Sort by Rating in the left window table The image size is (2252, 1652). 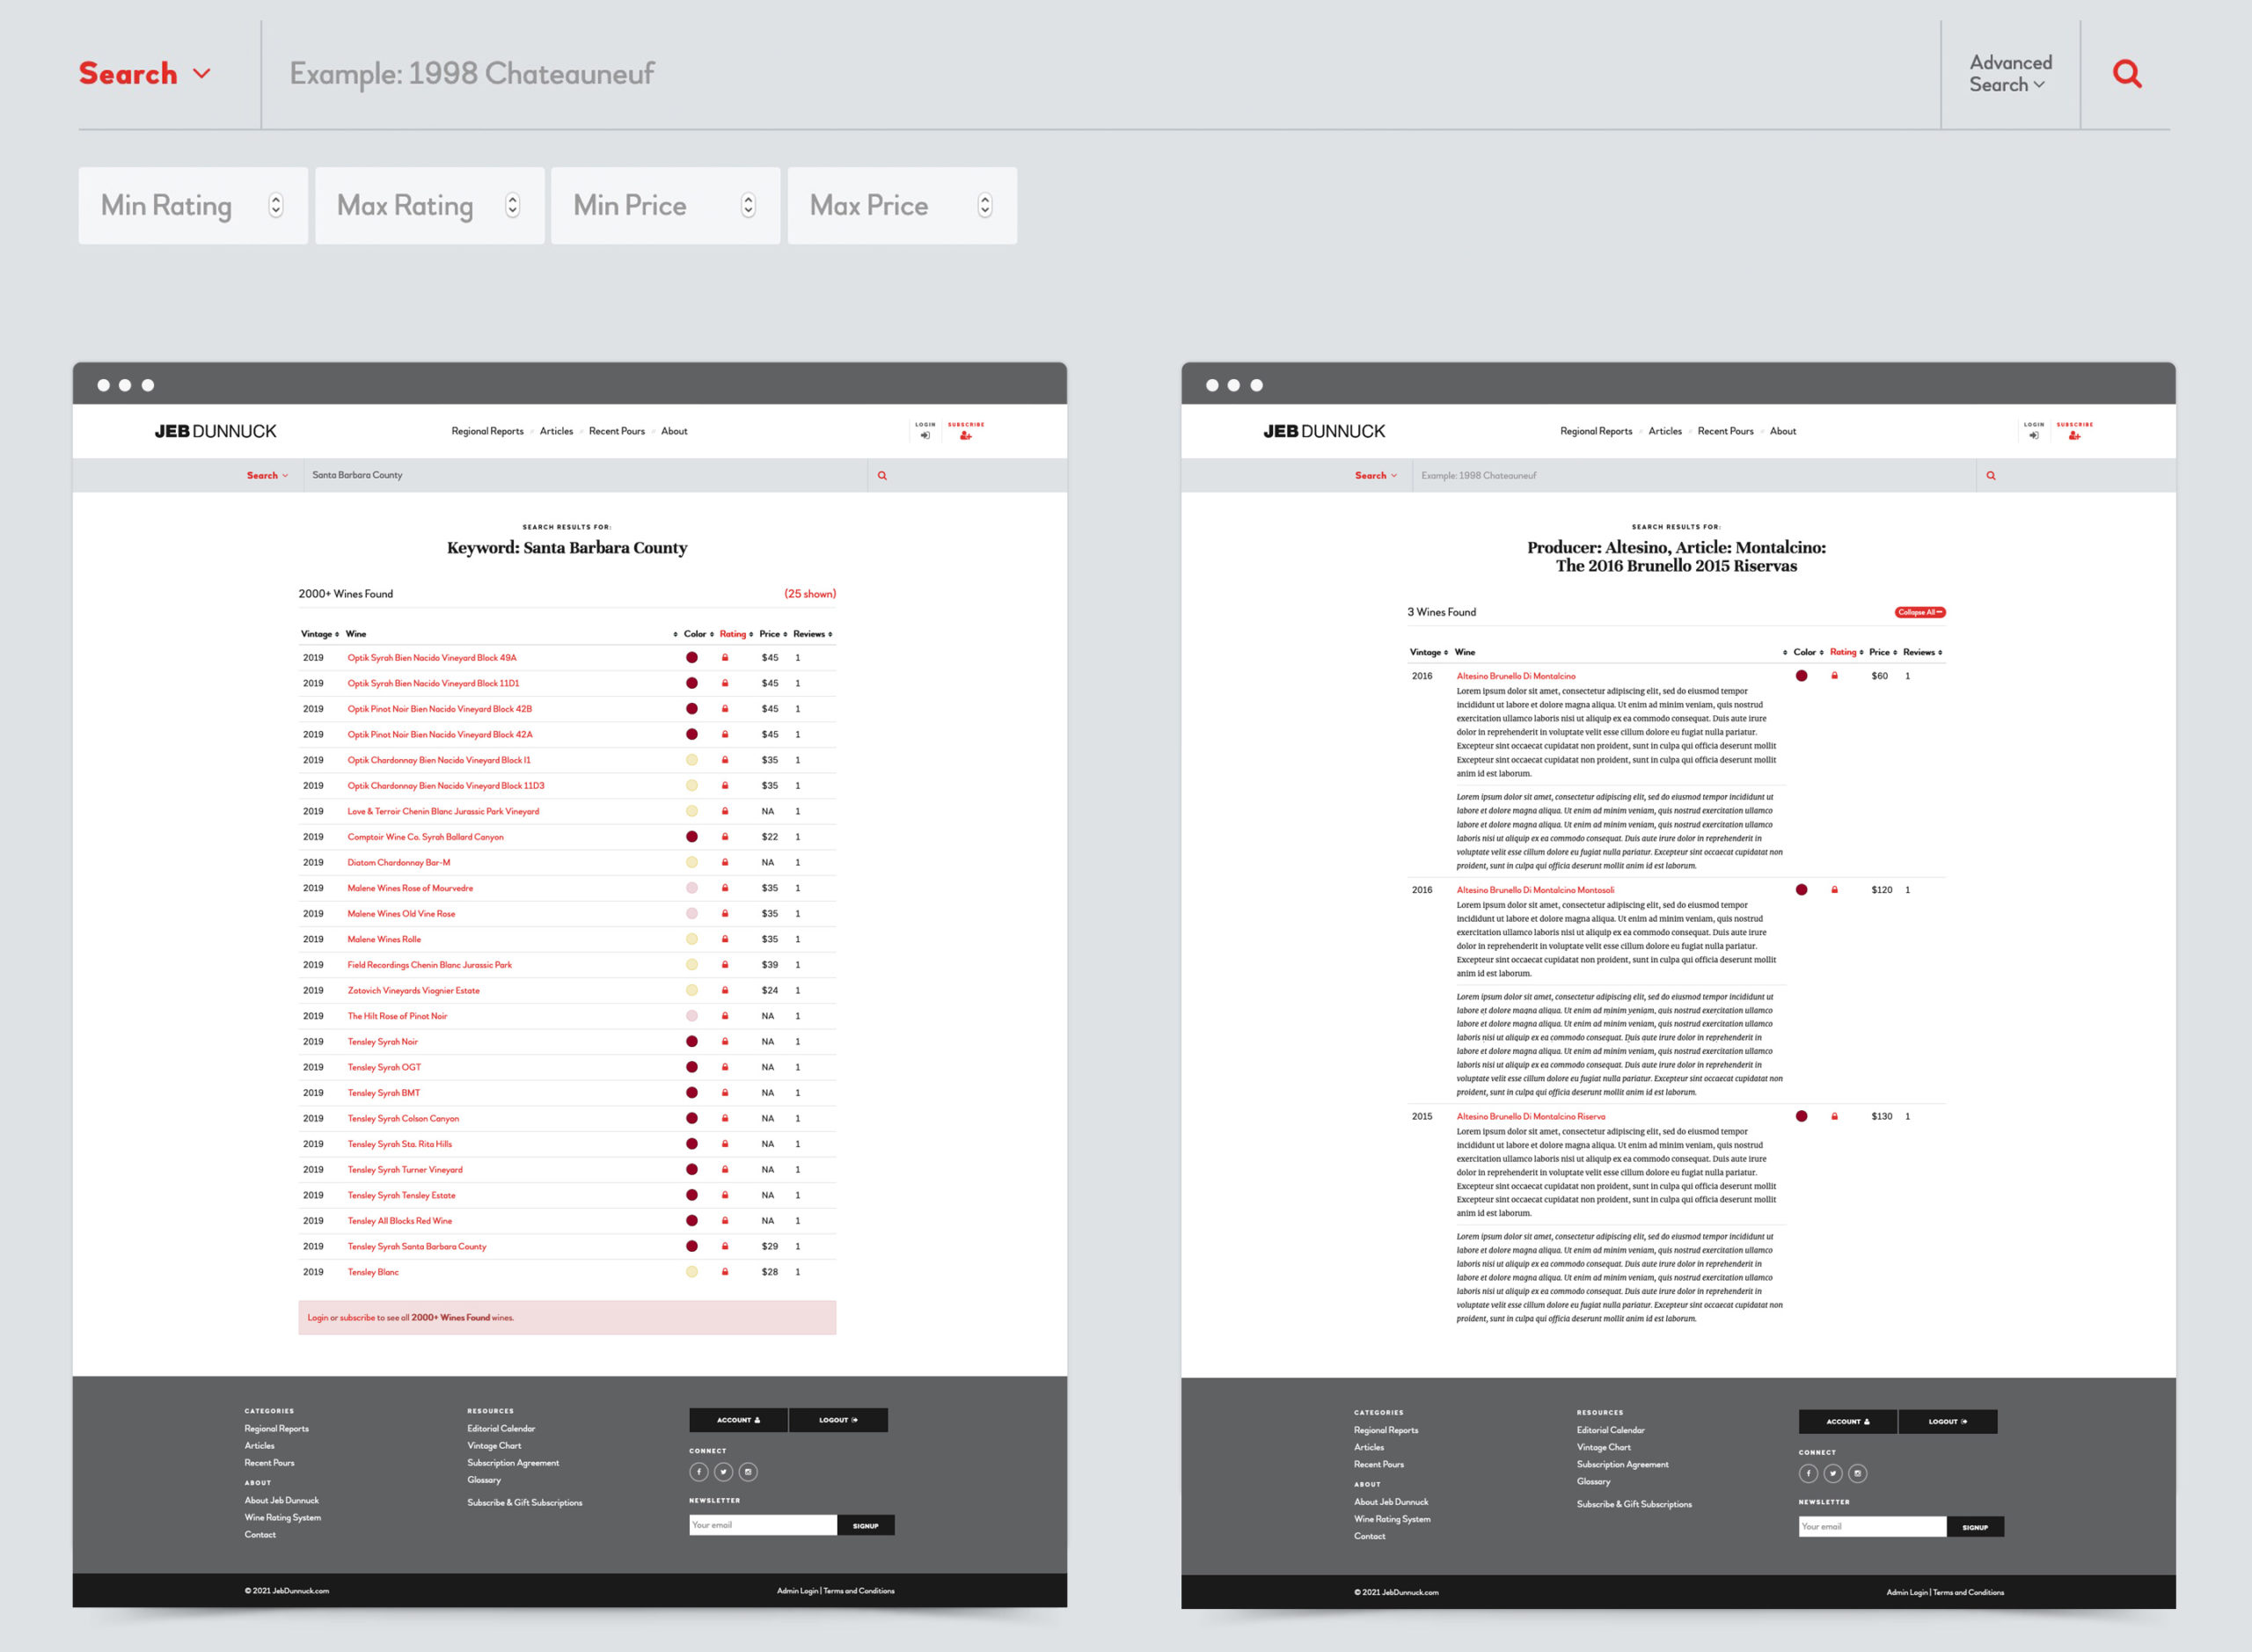[x=736, y=634]
